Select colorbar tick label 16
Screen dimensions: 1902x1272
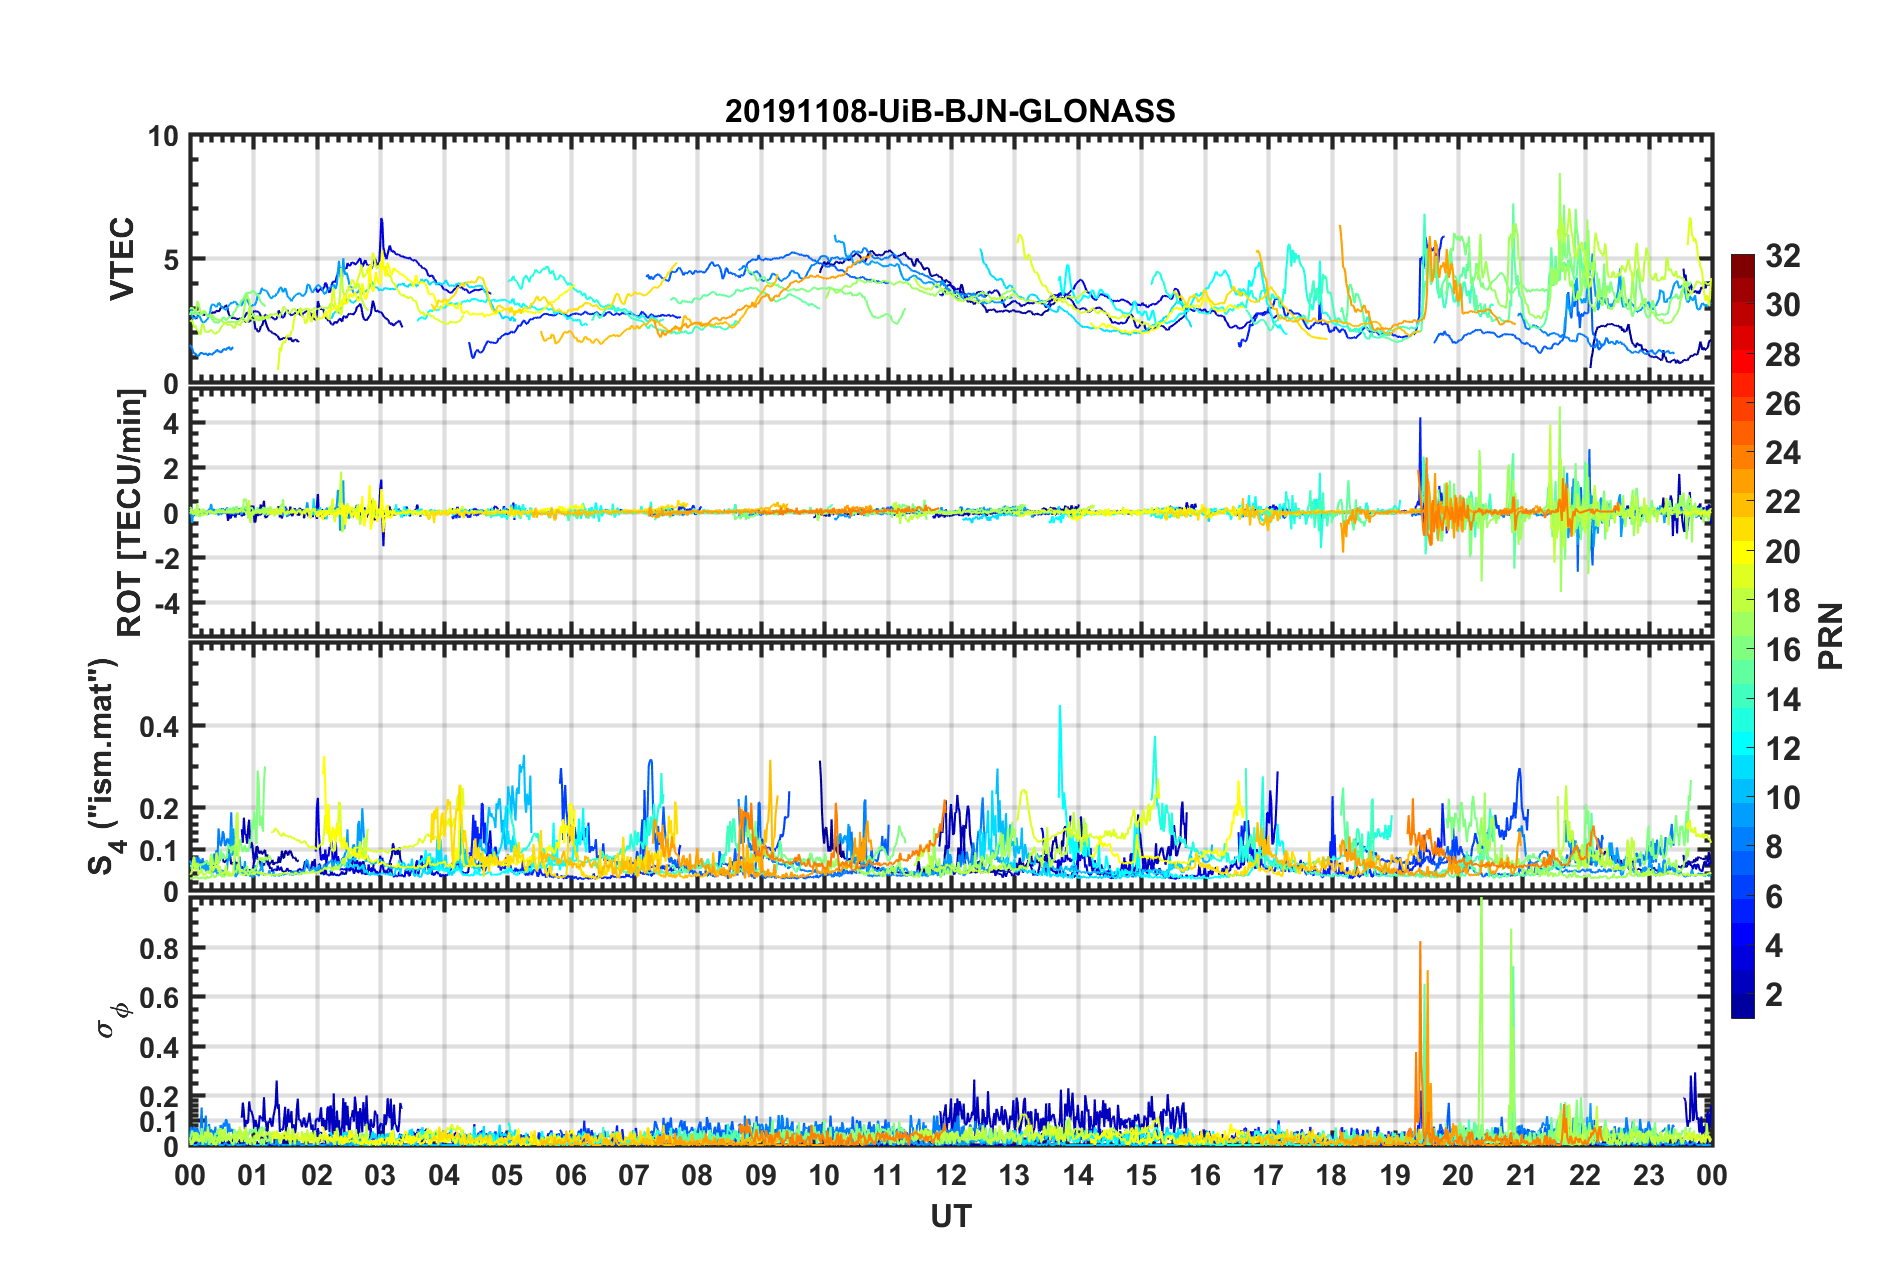pyautogui.click(x=1782, y=650)
